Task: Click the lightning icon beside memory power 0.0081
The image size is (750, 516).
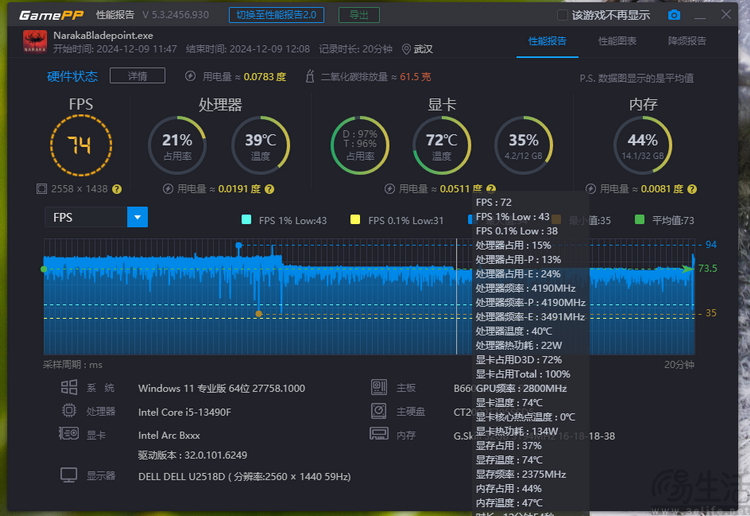Action: [x=591, y=189]
